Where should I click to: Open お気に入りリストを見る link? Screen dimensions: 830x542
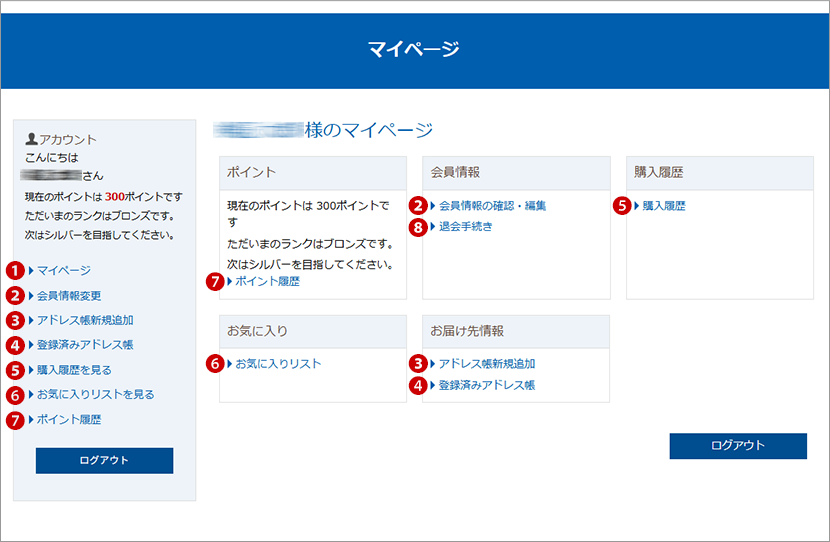[95, 394]
